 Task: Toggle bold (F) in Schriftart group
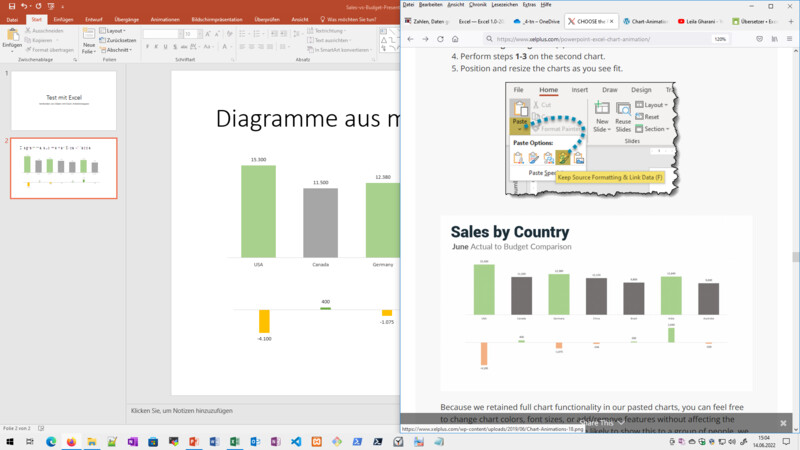click(x=147, y=47)
